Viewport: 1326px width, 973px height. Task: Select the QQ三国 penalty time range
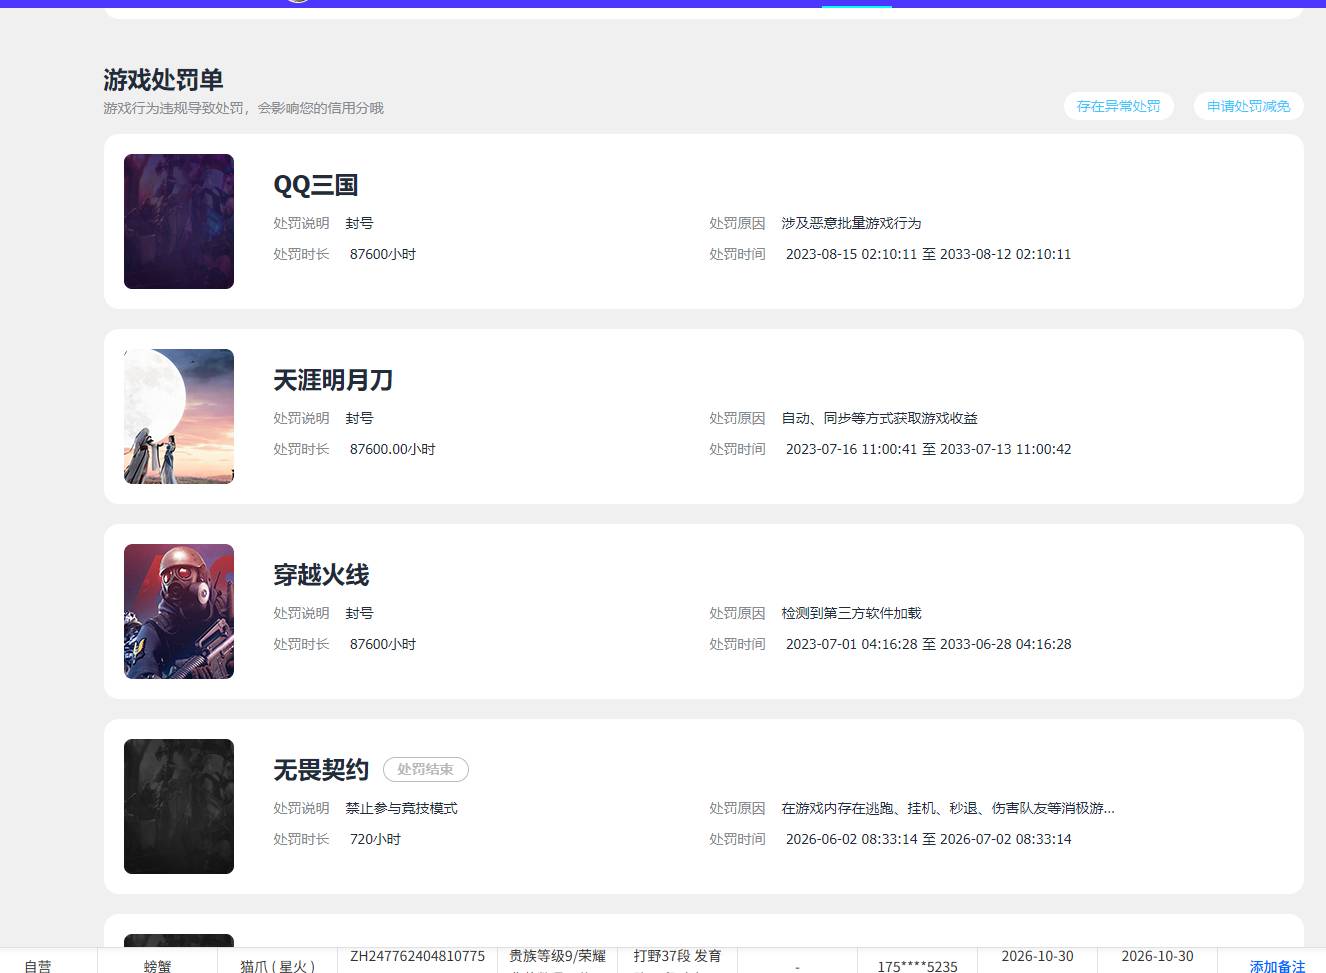pyautogui.click(x=928, y=254)
